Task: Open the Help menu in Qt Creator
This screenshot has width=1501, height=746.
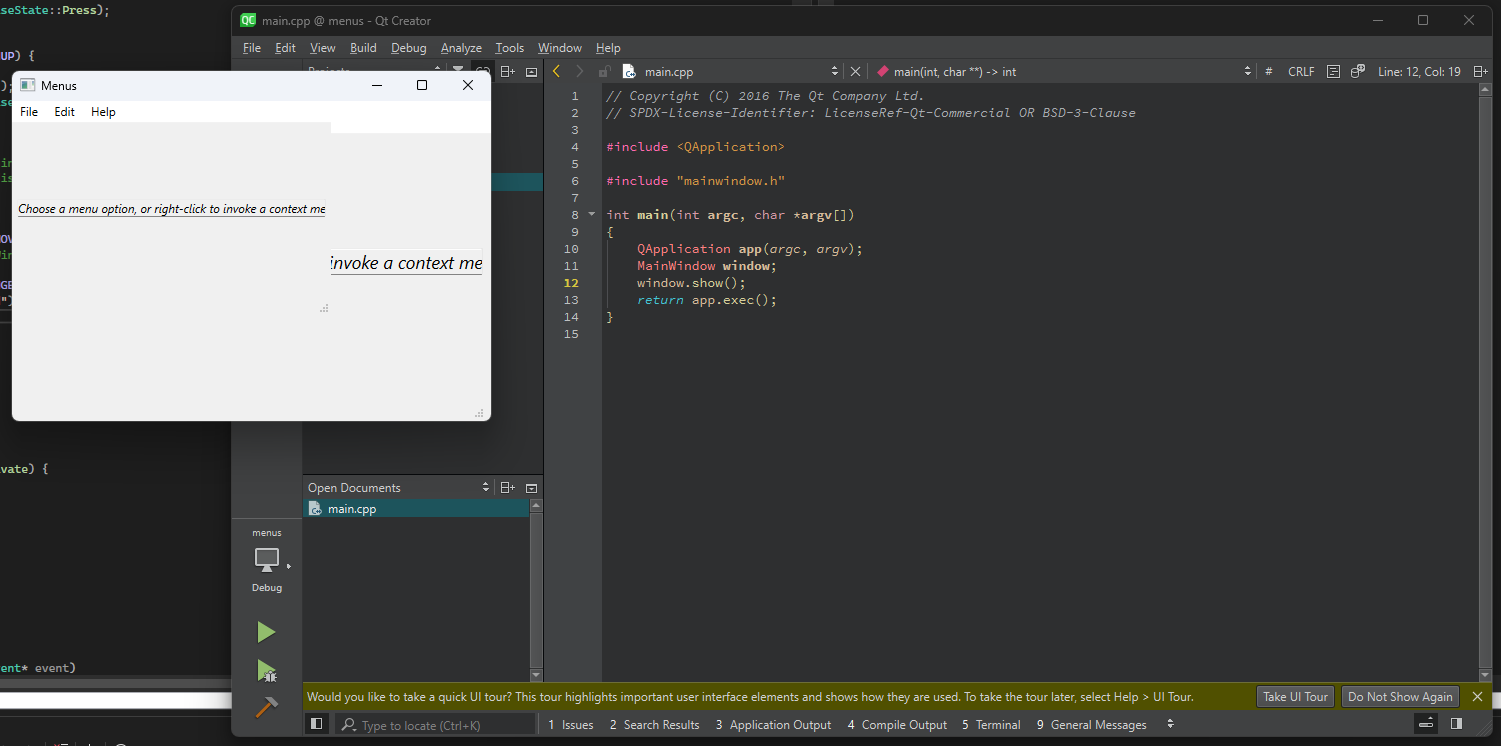Action: click(608, 47)
